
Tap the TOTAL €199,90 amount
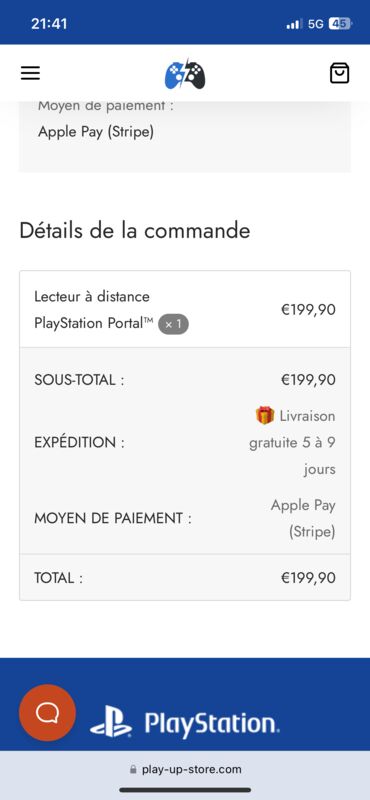coord(308,578)
